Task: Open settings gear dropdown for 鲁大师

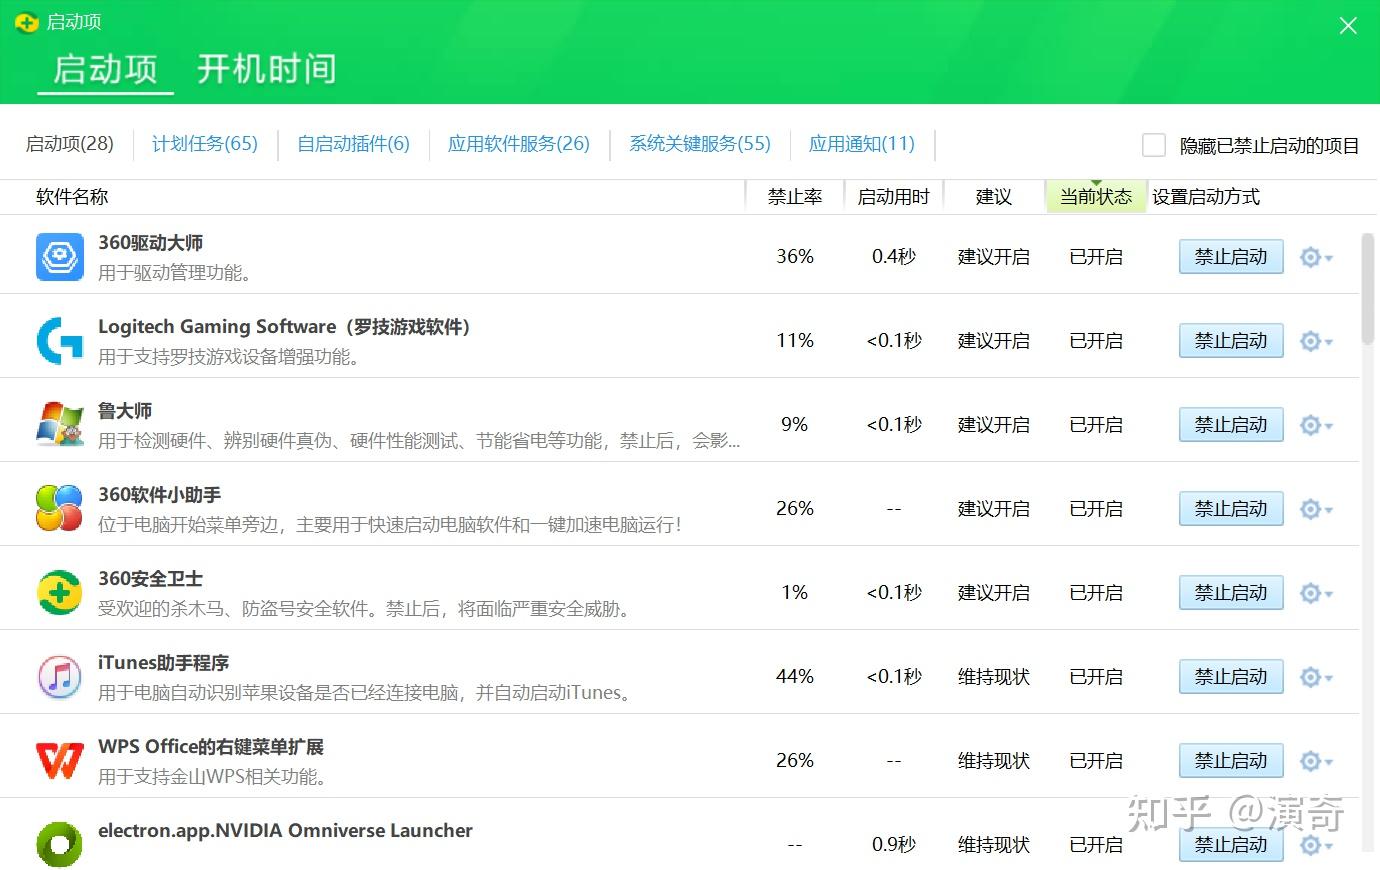Action: click(1316, 426)
